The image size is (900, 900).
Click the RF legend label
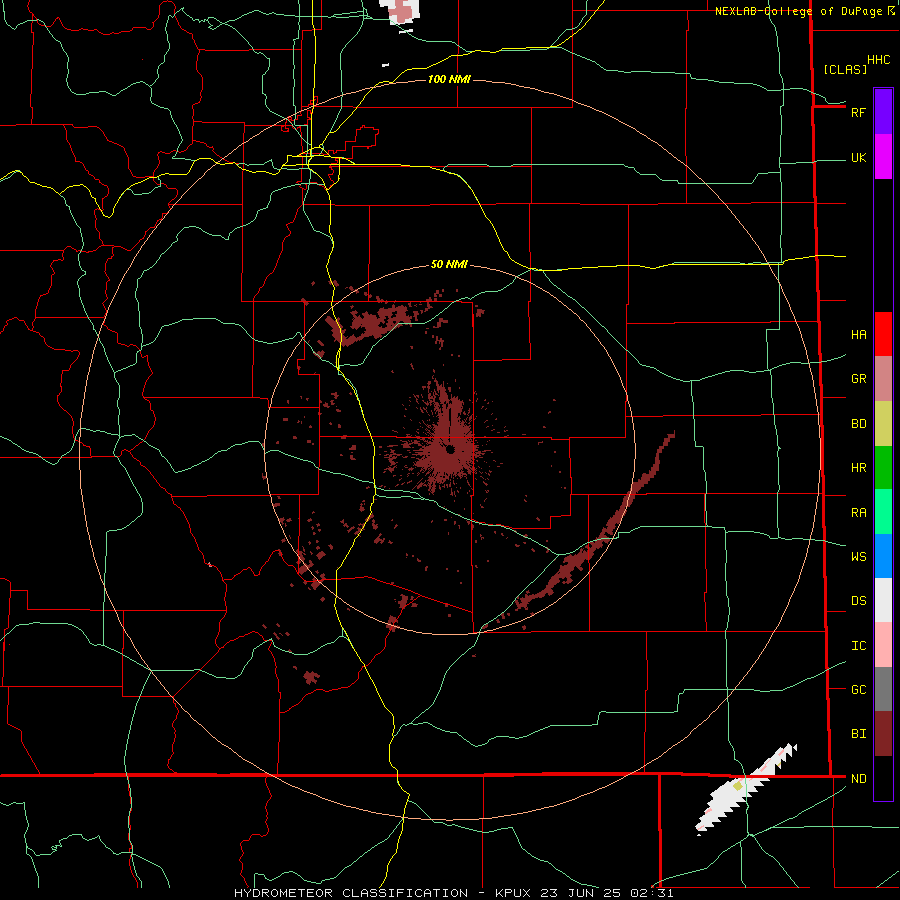(x=858, y=112)
